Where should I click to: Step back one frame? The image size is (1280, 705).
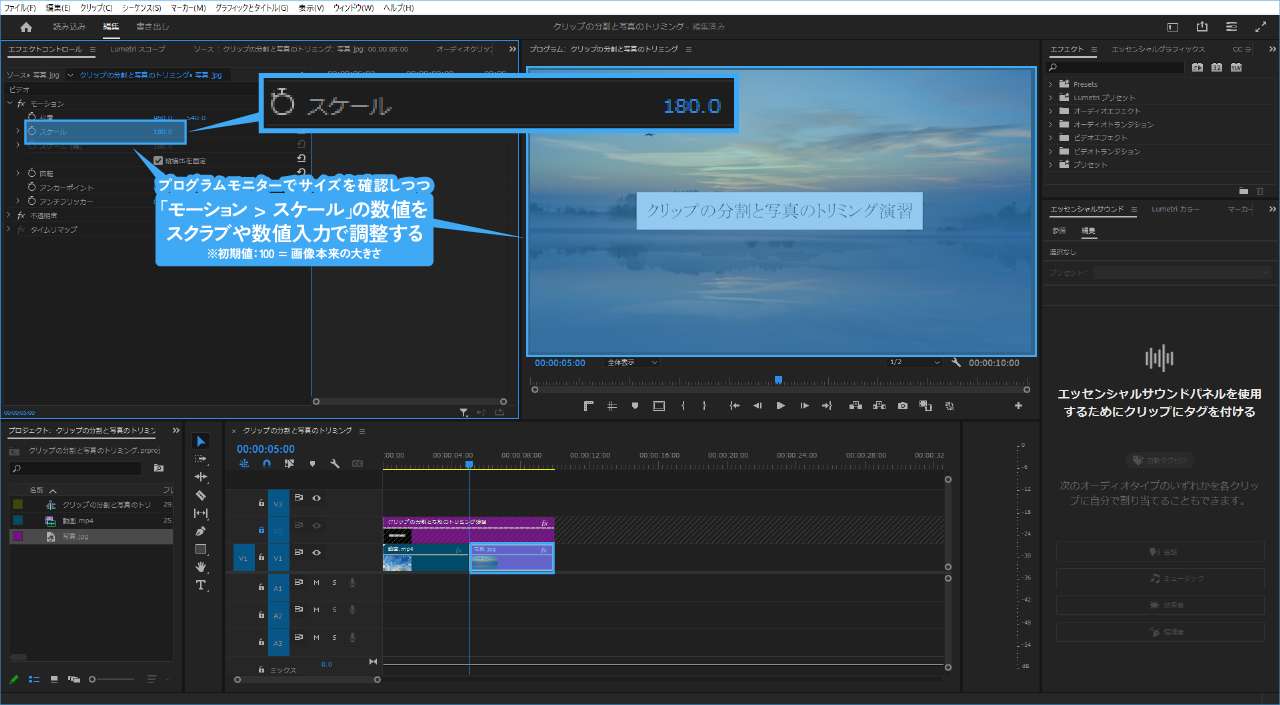[757, 406]
